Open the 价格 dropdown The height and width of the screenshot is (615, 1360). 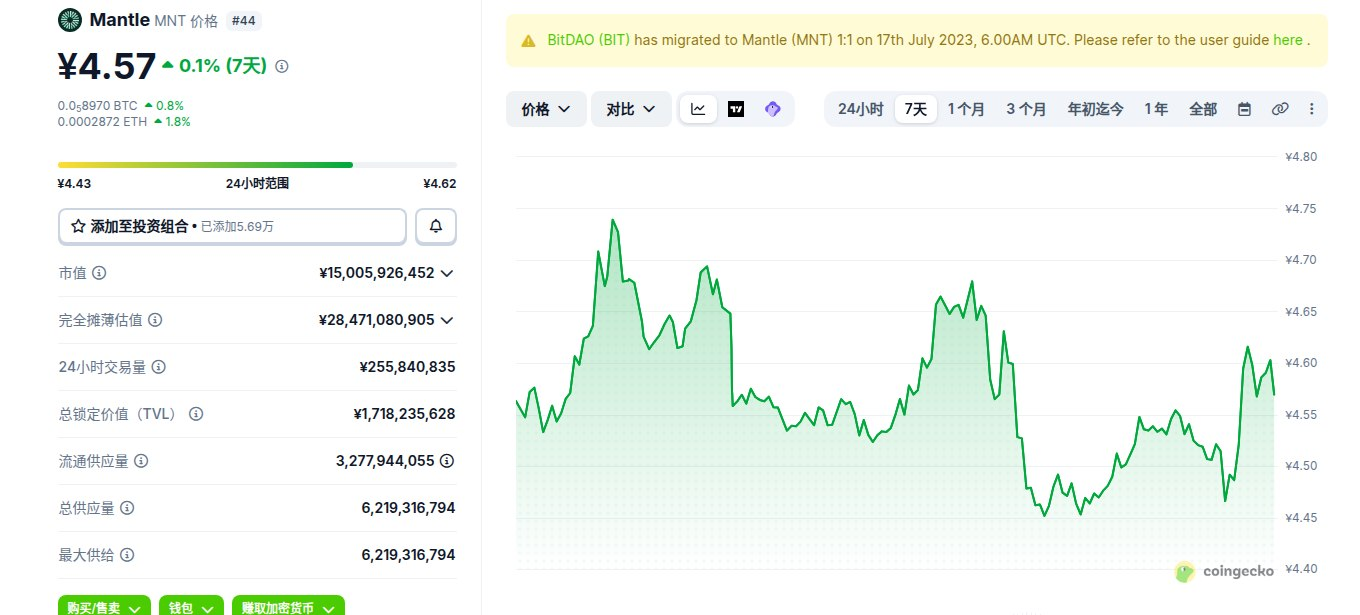[x=546, y=109]
